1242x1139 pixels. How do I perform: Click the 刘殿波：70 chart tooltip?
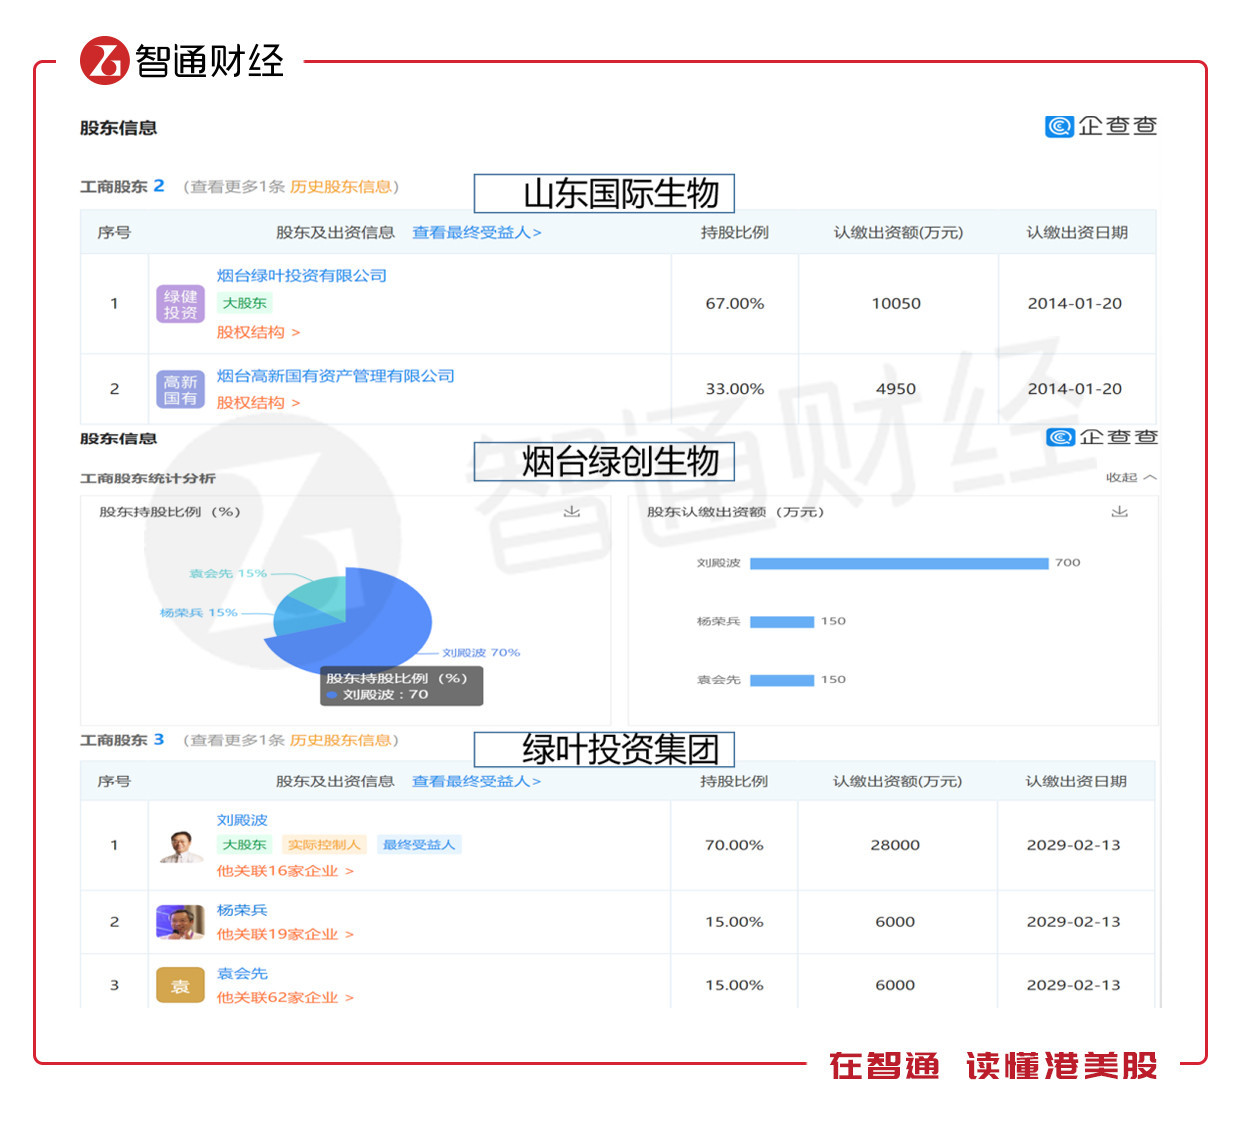tap(401, 686)
